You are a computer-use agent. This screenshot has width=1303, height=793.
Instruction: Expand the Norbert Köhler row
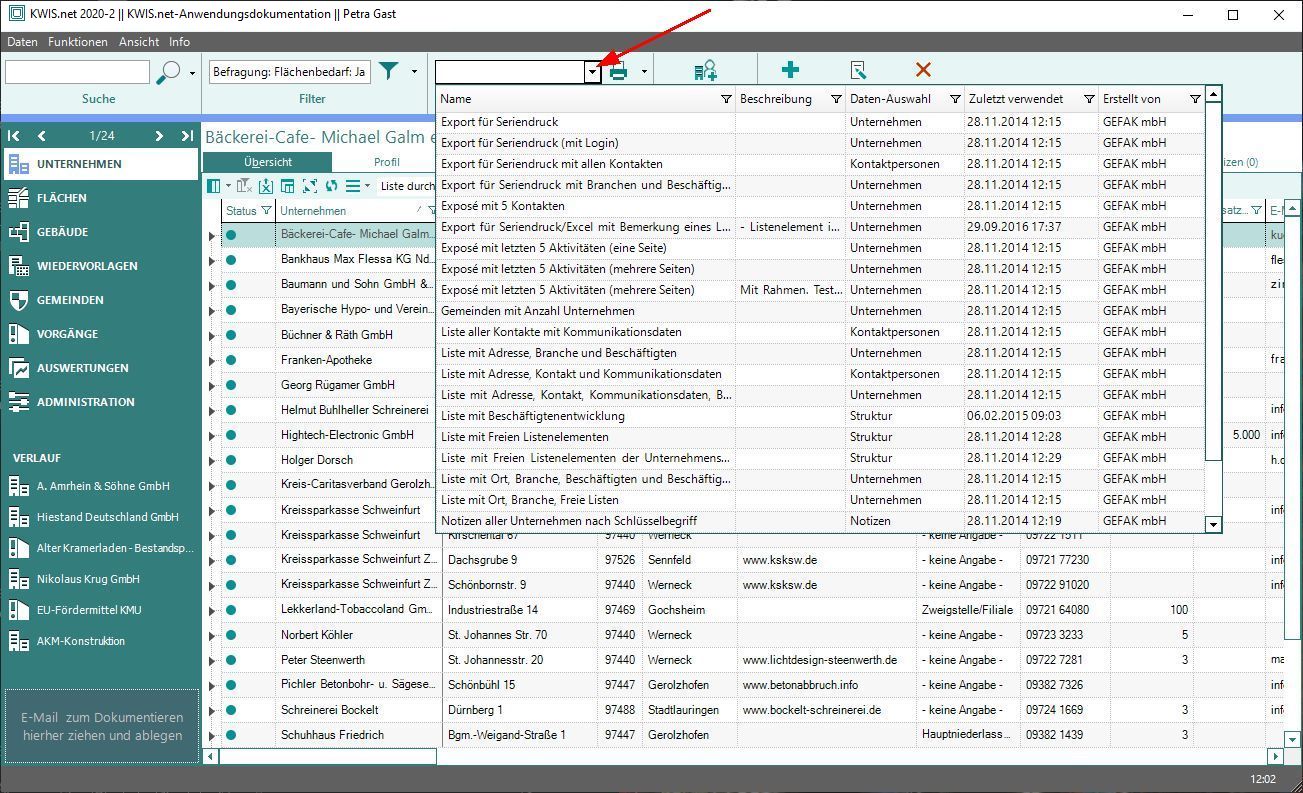[211, 636]
